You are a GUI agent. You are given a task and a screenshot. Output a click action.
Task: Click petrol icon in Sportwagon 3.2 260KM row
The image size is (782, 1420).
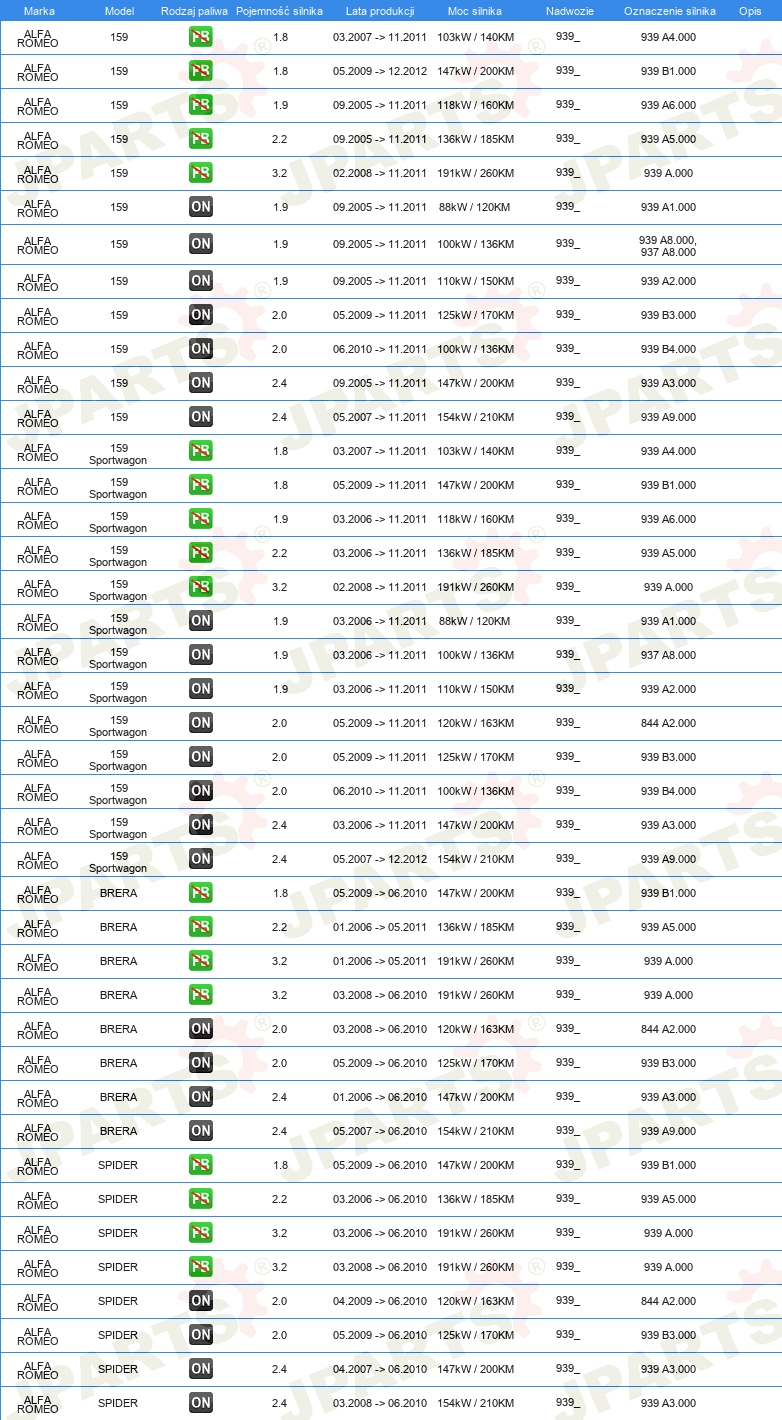click(201, 587)
